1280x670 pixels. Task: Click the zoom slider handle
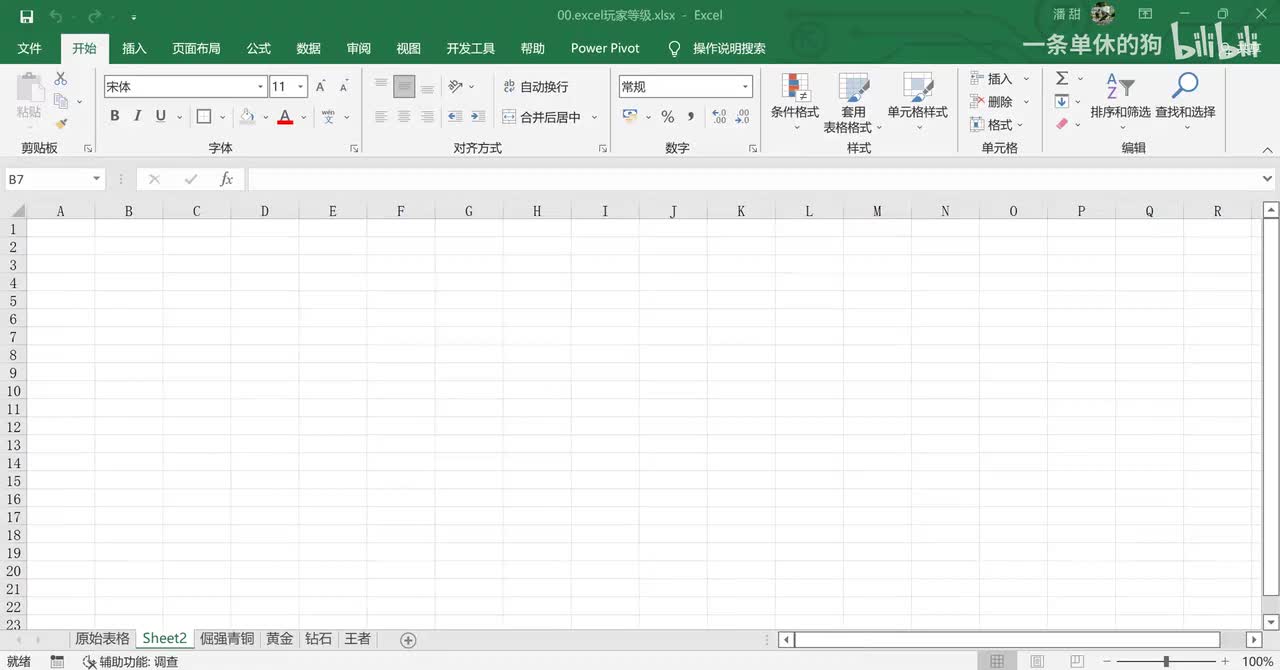[x=1166, y=661]
